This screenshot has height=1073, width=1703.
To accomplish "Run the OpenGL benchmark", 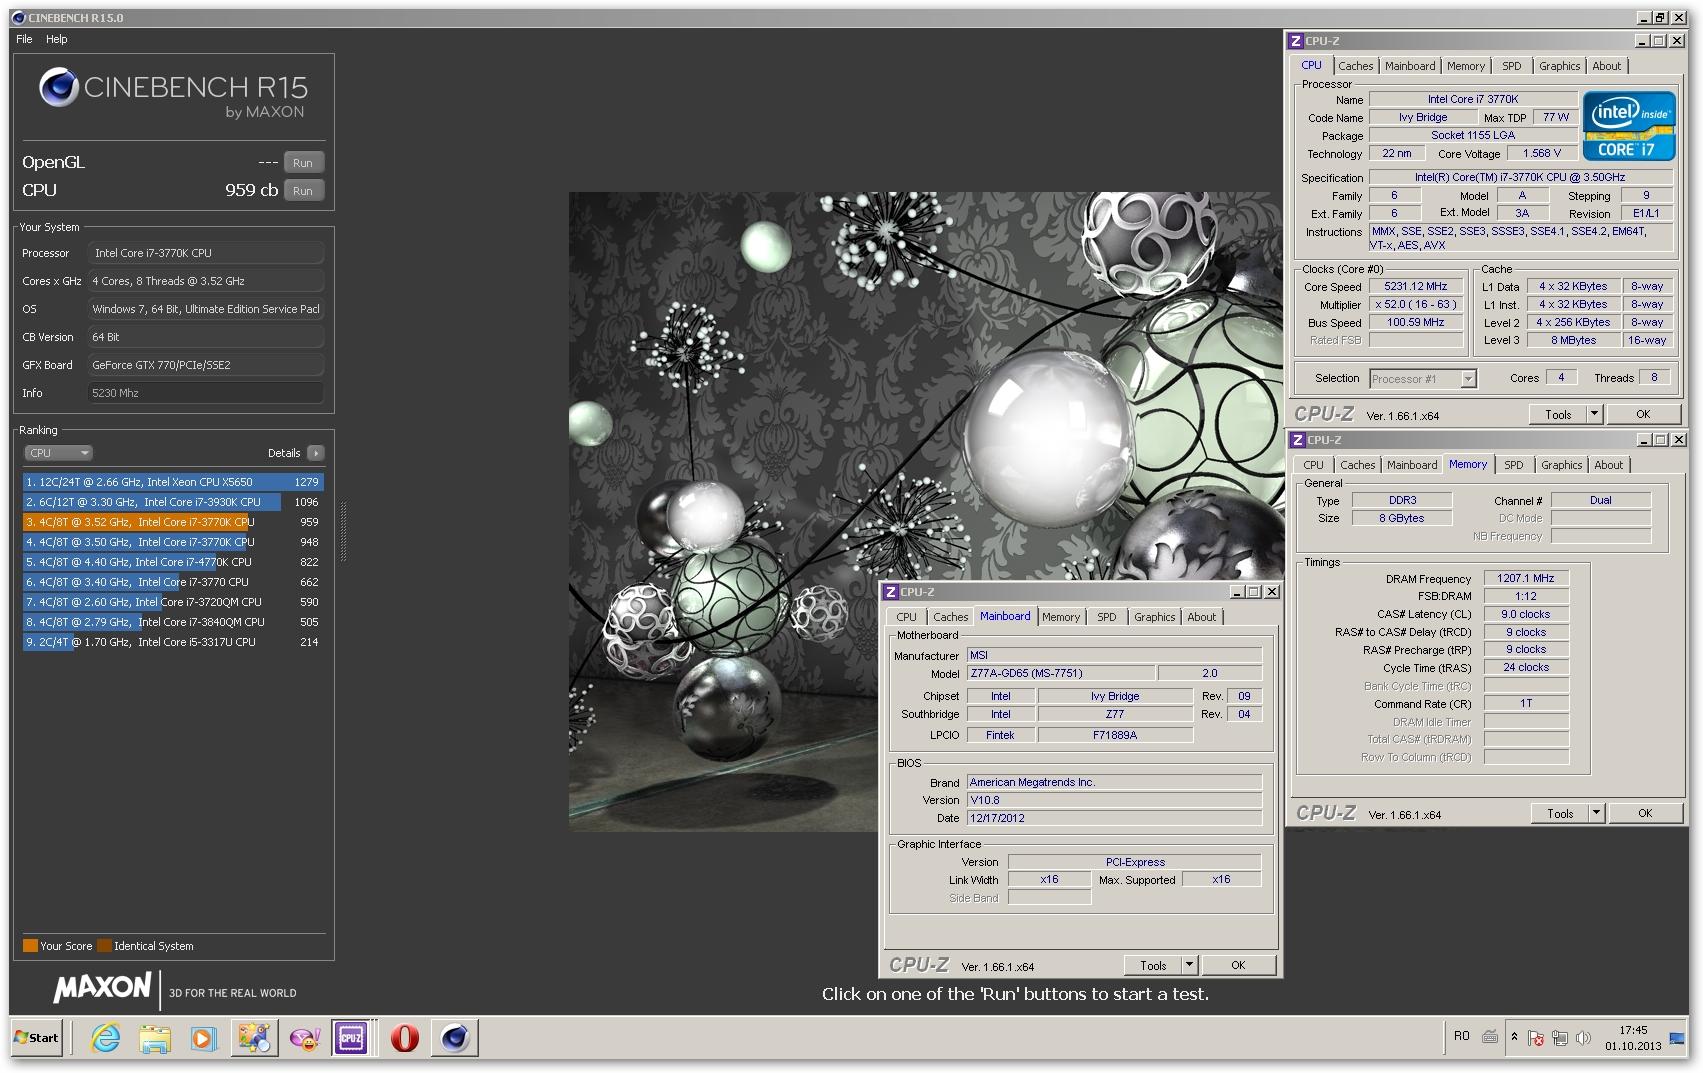I will click(303, 162).
